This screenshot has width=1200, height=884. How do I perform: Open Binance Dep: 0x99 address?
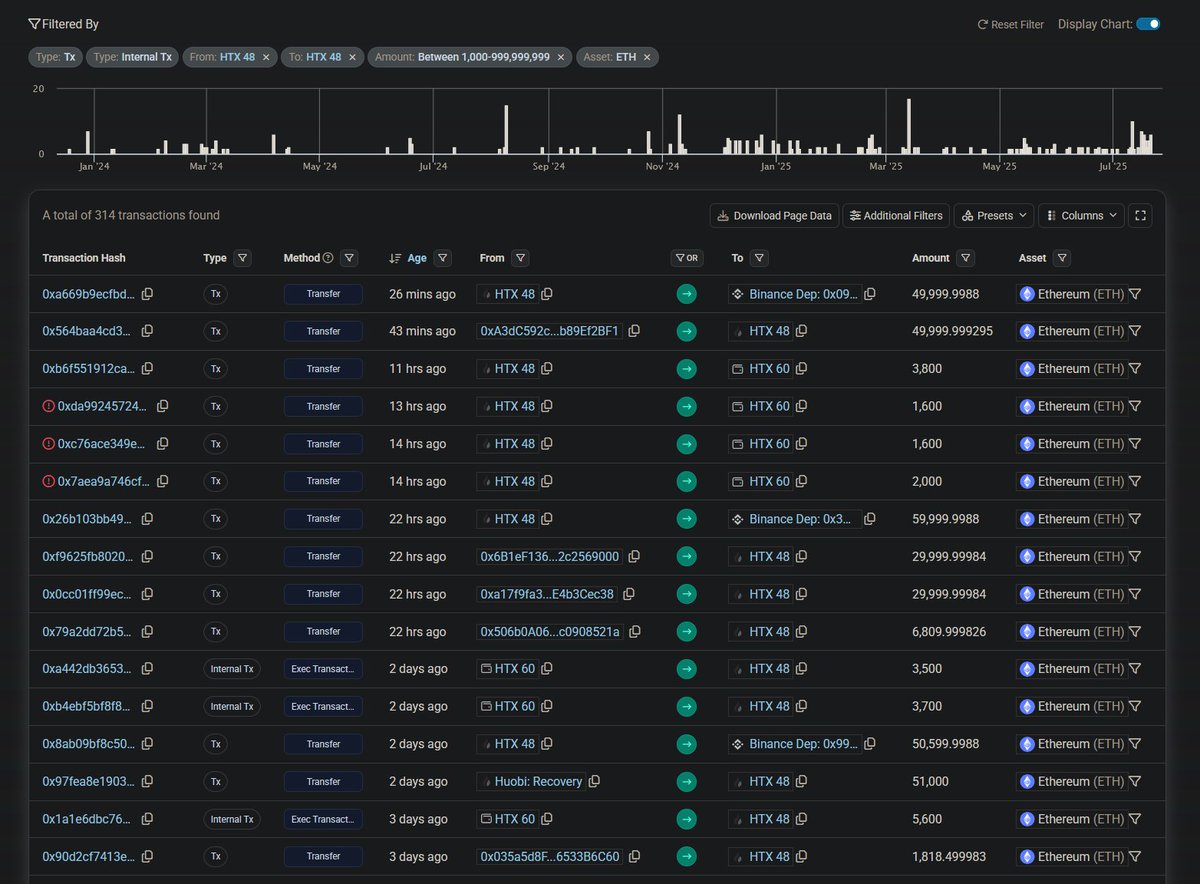(x=804, y=744)
